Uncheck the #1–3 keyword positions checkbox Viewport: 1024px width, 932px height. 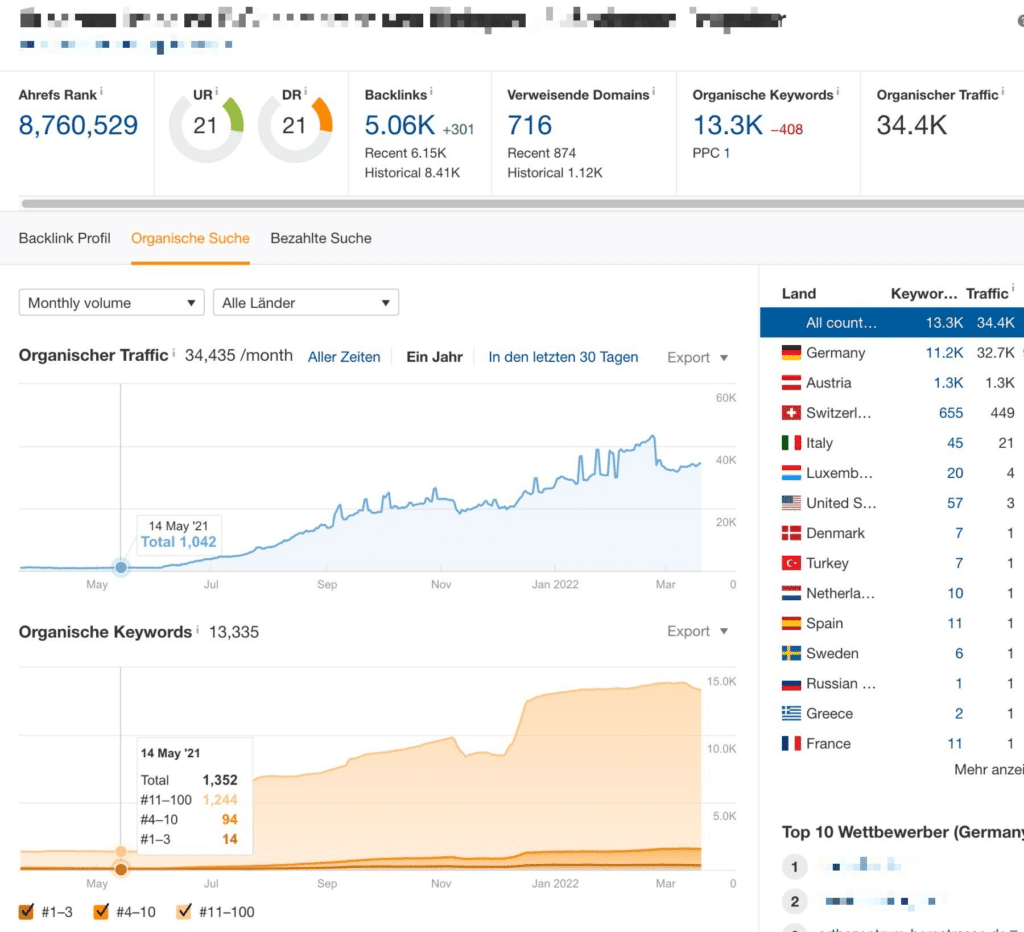point(27,911)
